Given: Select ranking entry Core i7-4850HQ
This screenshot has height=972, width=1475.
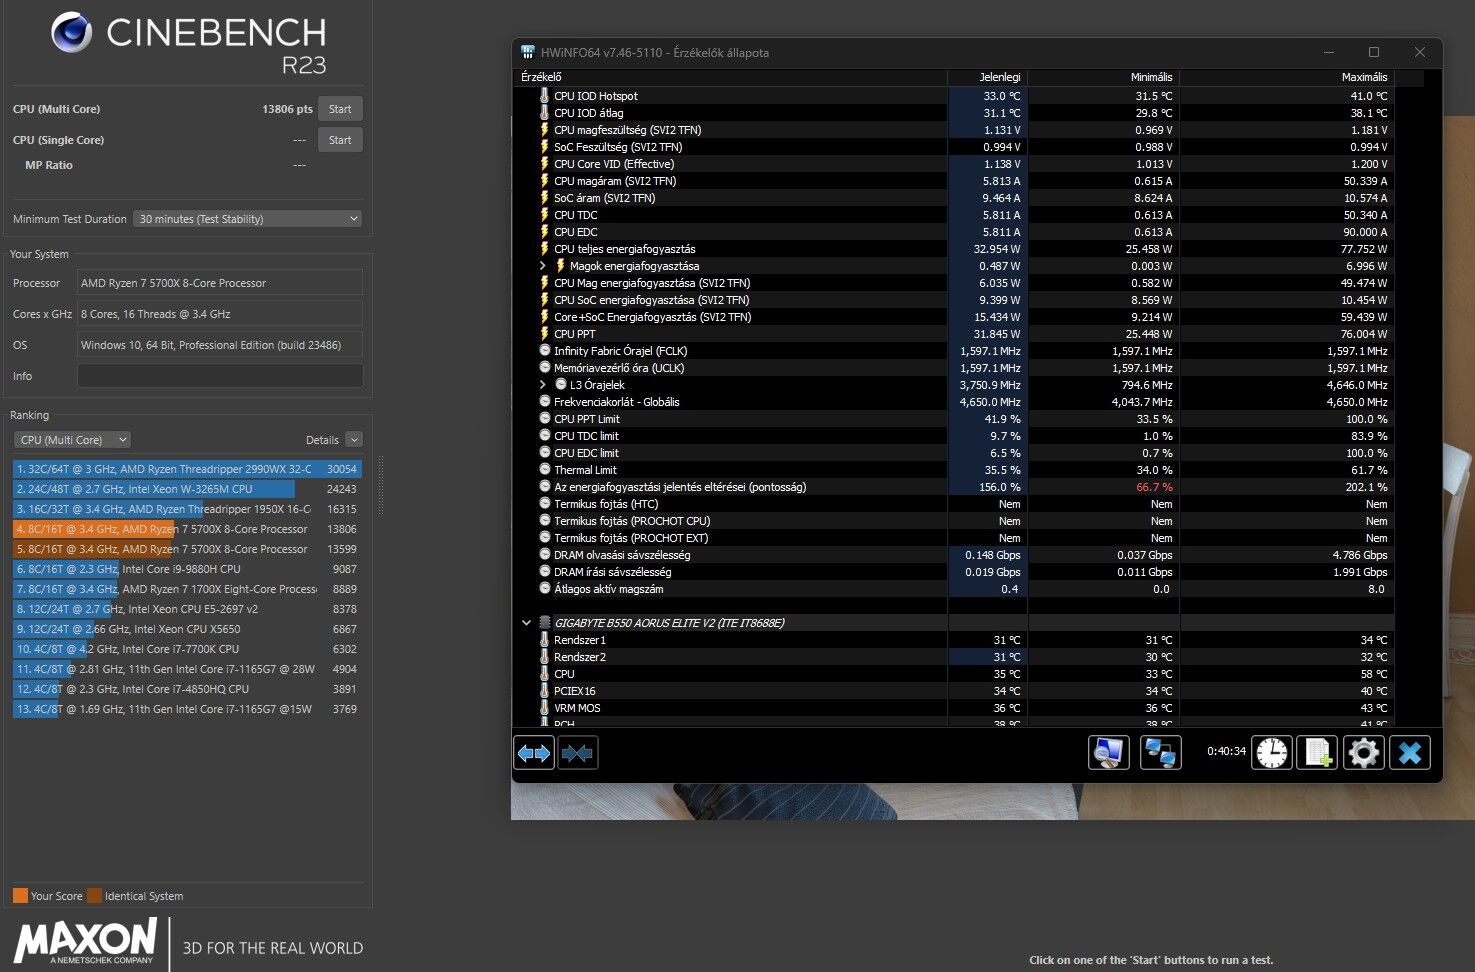Looking at the screenshot, I should 187,689.
